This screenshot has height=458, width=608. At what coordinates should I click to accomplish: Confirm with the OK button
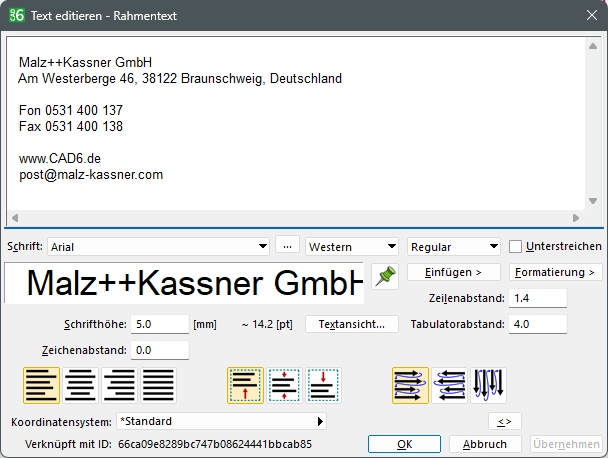(x=404, y=444)
